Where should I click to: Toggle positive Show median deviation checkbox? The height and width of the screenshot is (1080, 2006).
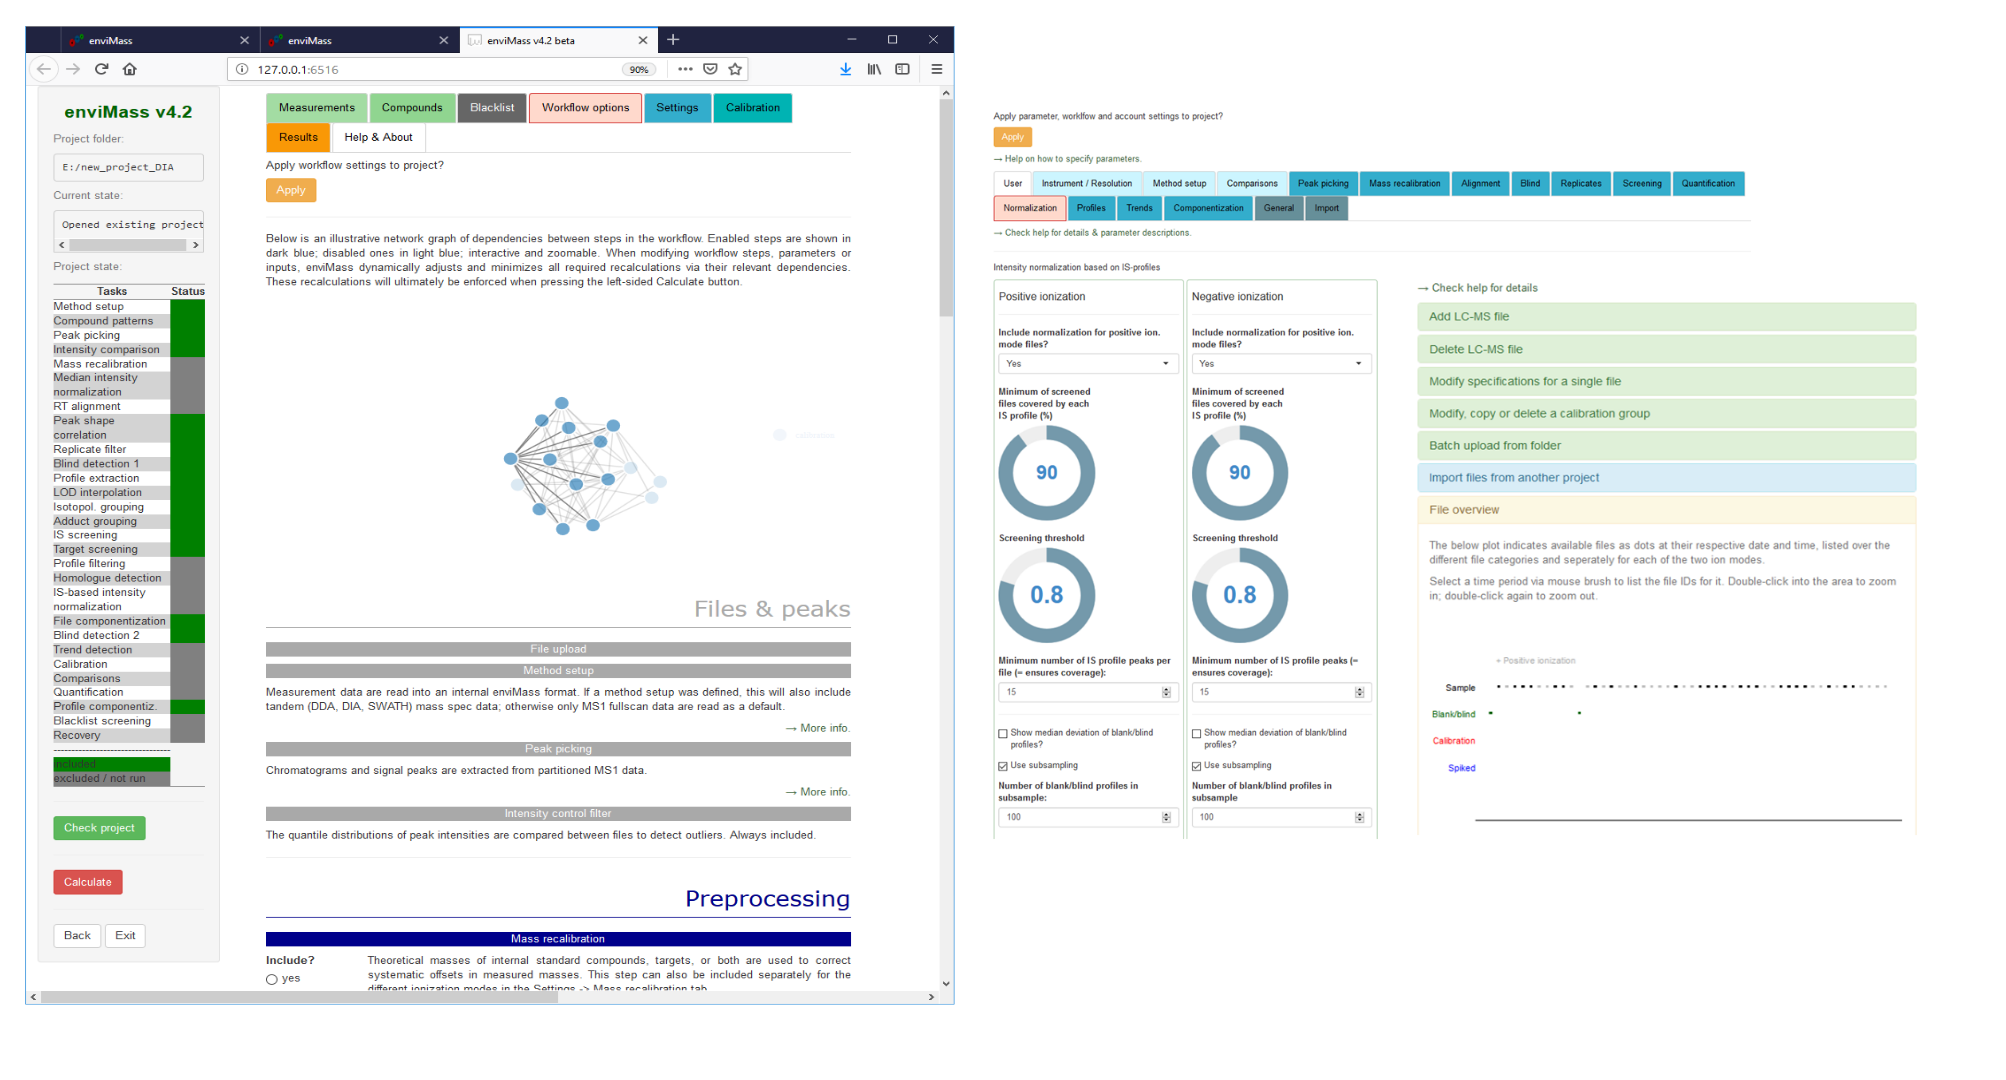pos(1003,734)
